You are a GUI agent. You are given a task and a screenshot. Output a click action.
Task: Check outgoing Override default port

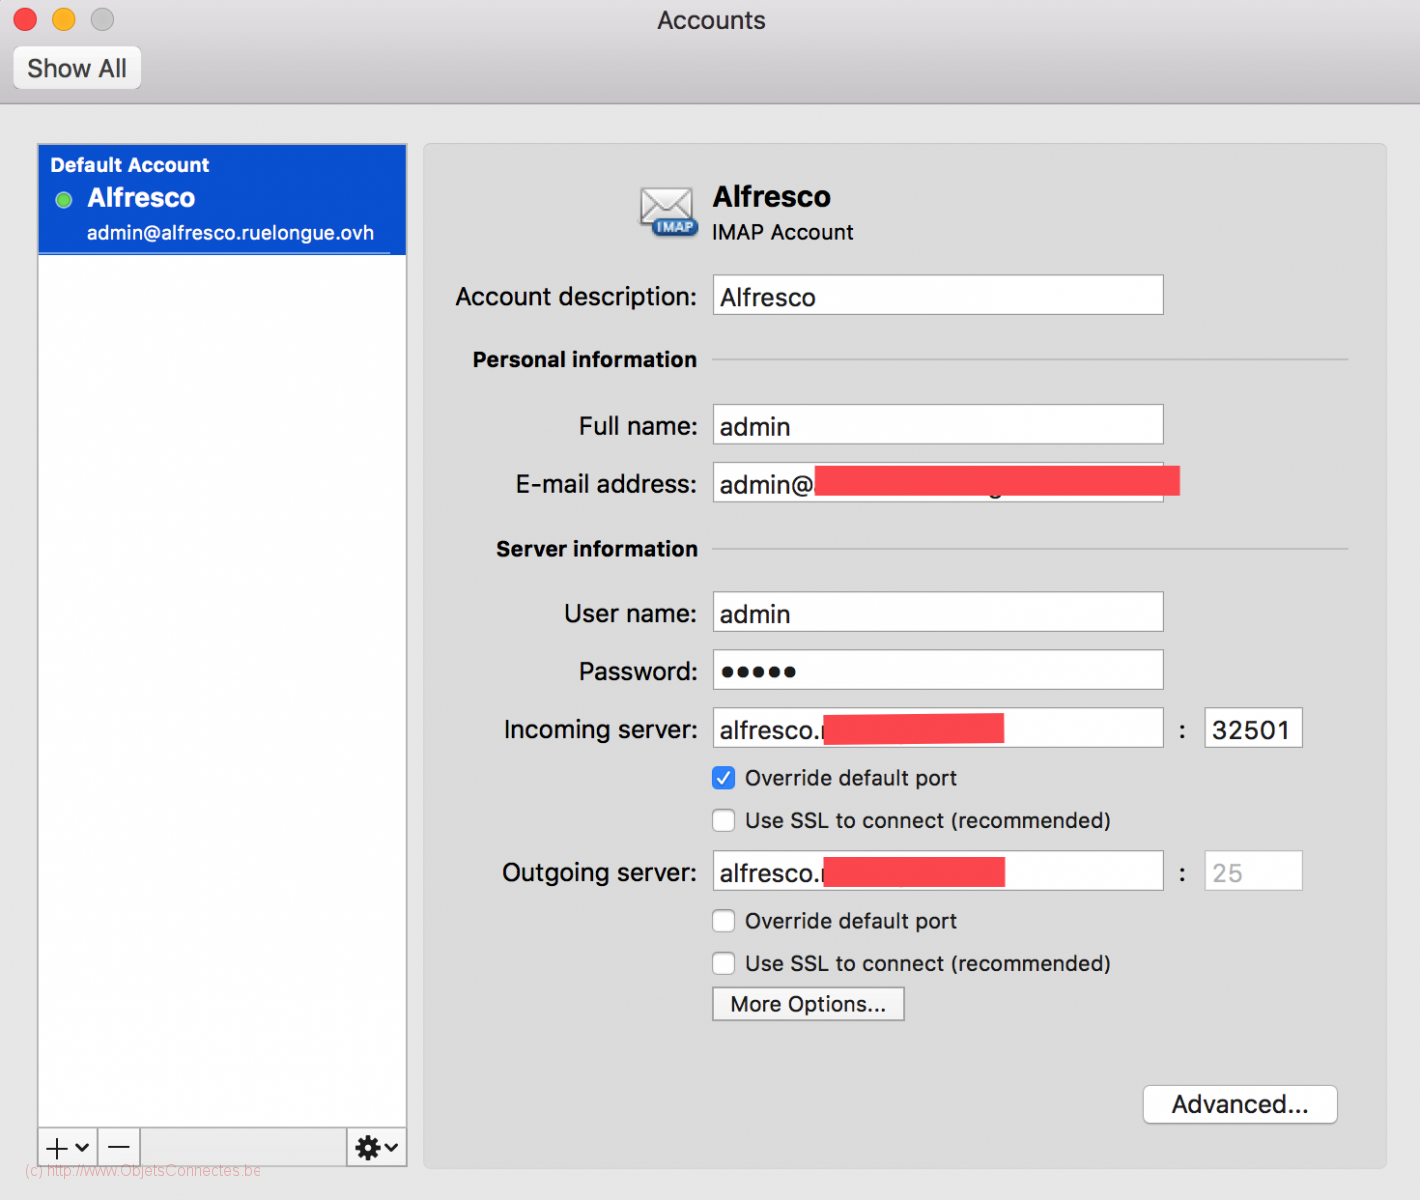(x=724, y=921)
